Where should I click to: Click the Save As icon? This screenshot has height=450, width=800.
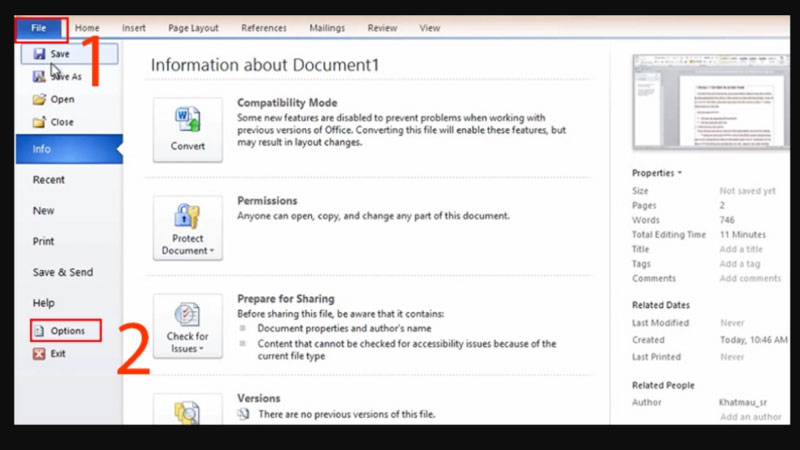39,77
